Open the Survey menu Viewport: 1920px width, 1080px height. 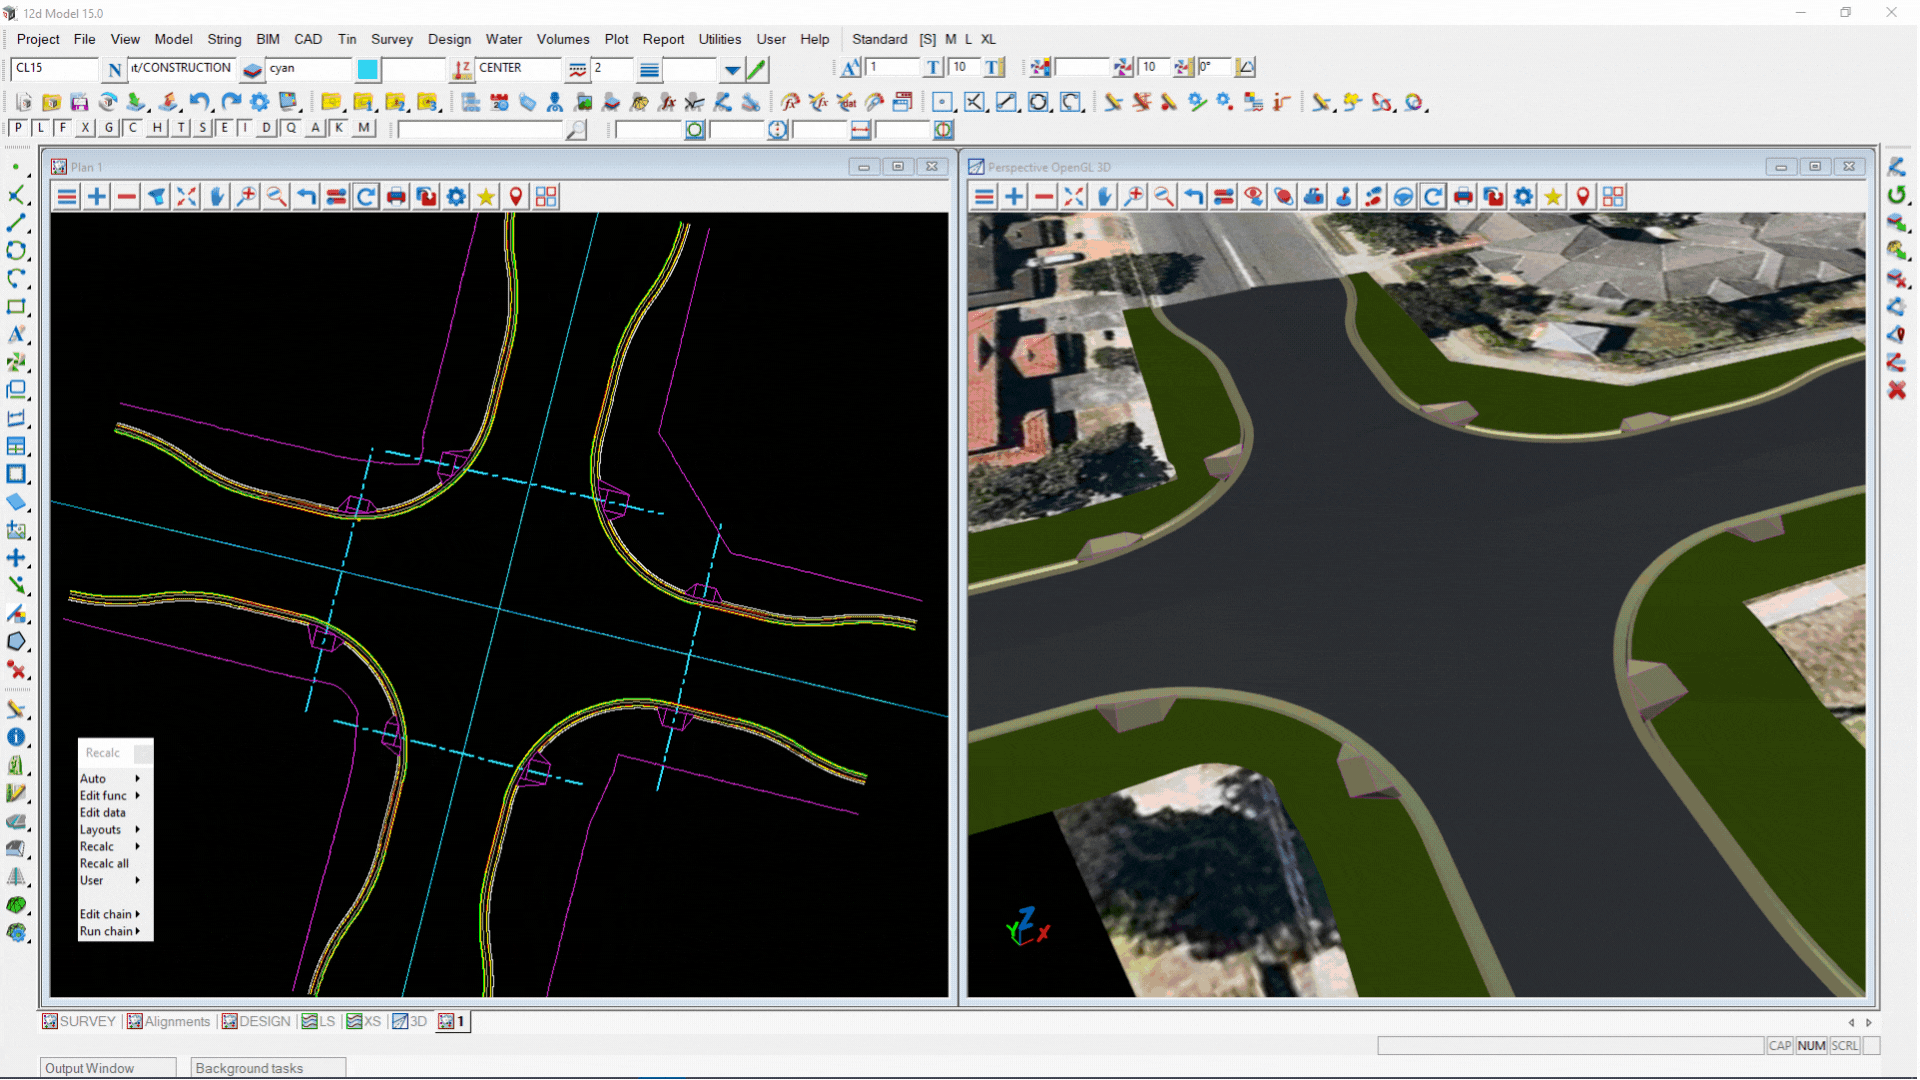(391, 39)
